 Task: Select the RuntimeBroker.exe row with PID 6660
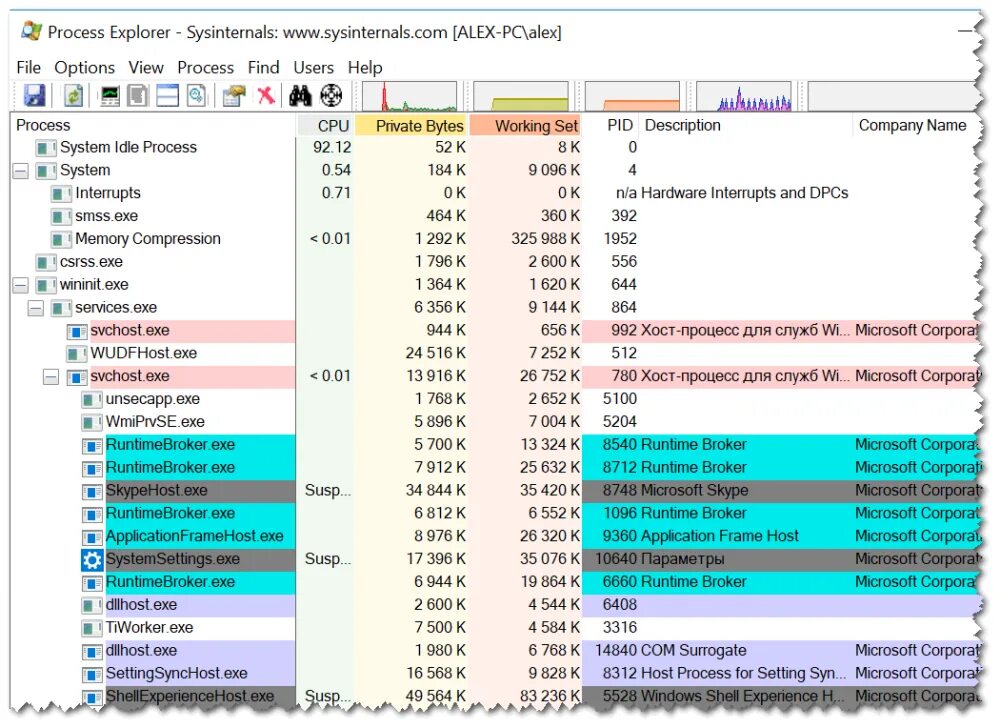click(495, 583)
